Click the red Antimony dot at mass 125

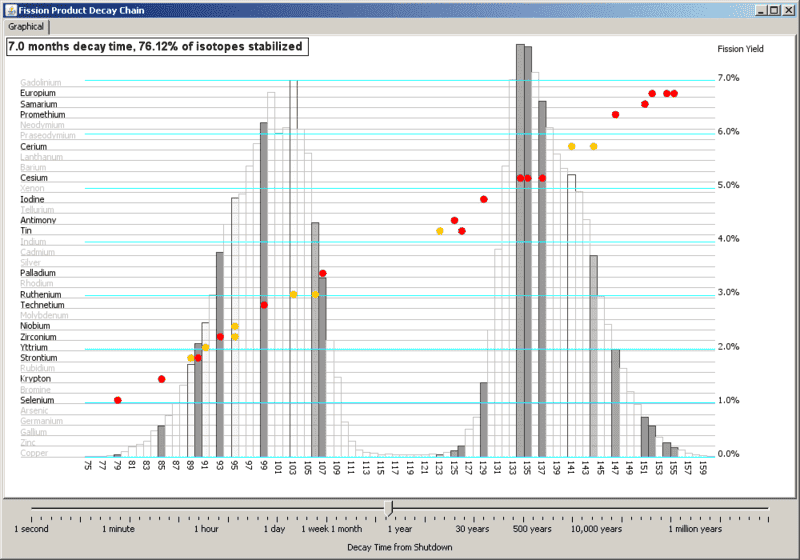point(455,220)
